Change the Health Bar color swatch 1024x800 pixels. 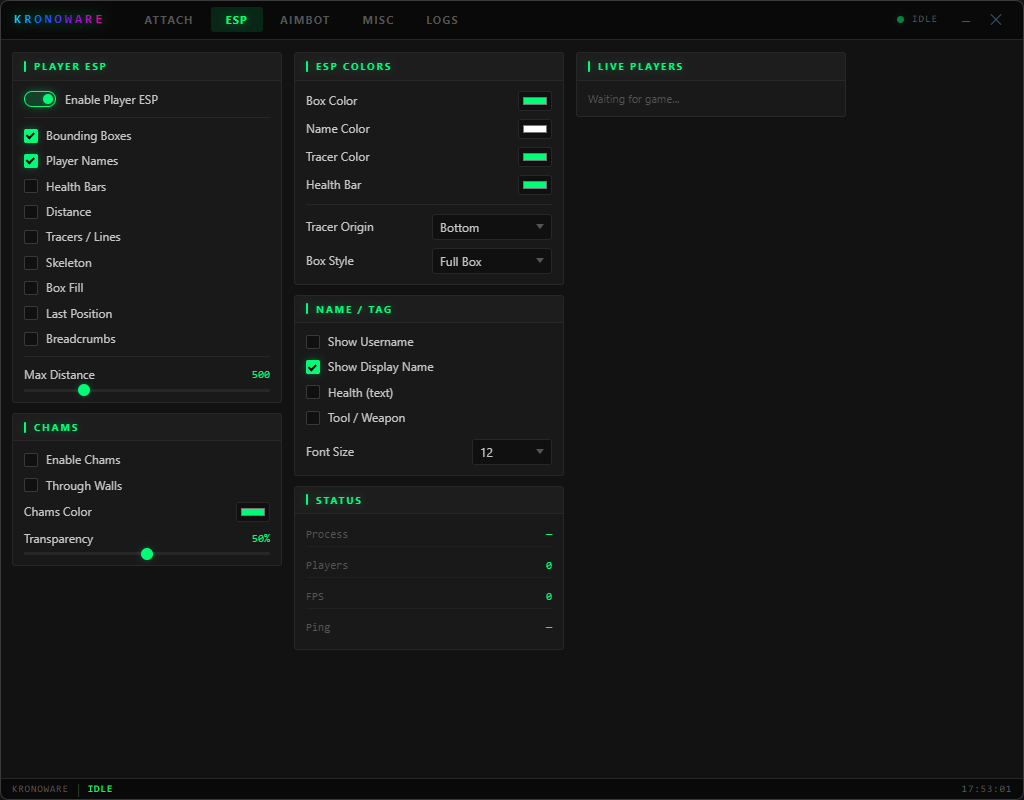pos(535,185)
